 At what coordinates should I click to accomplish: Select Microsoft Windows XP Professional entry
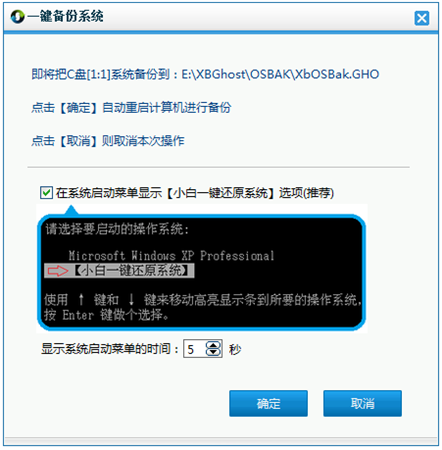coord(171,256)
